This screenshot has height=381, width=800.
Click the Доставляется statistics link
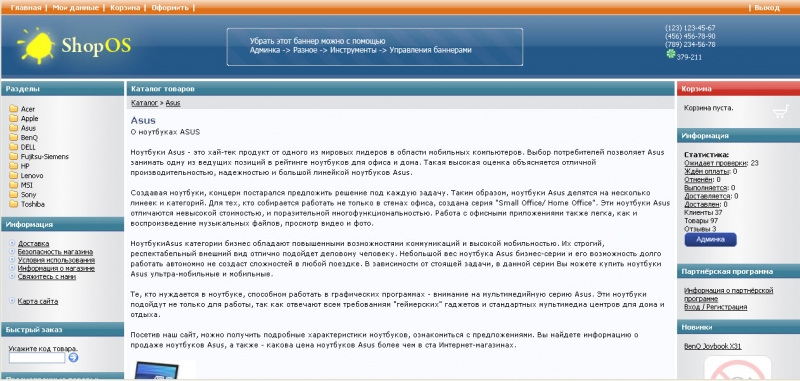coord(708,196)
